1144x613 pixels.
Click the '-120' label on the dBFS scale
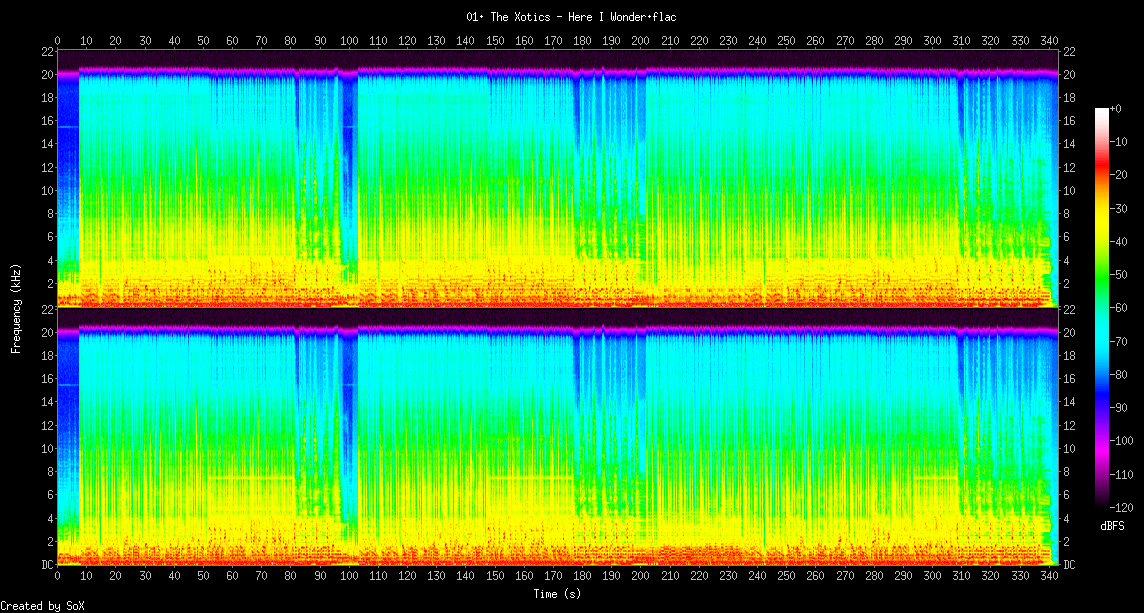[x=1122, y=507]
